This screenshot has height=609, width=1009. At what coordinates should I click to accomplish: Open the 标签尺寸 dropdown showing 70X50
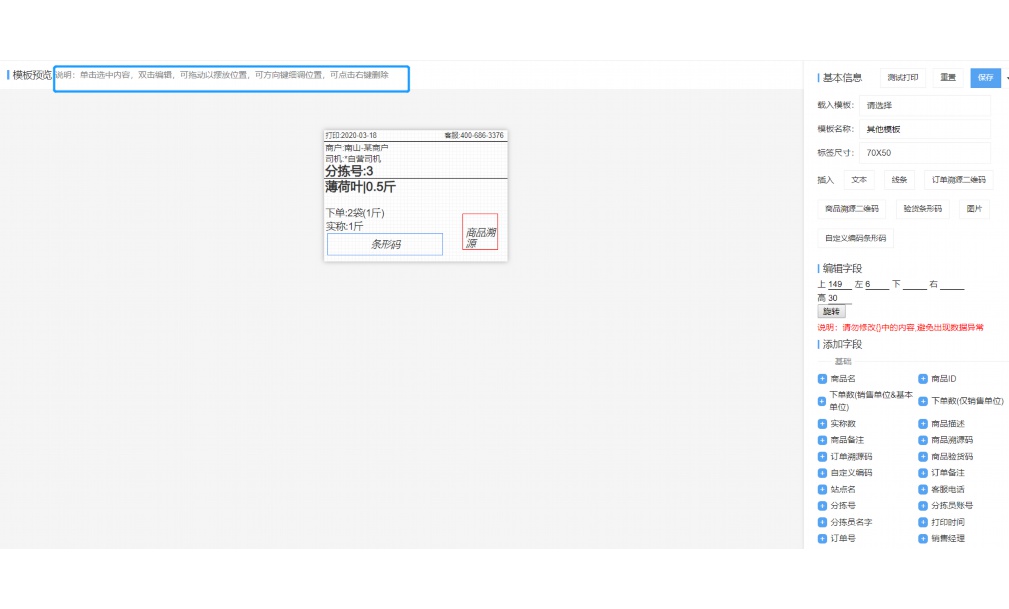(x=925, y=153)
